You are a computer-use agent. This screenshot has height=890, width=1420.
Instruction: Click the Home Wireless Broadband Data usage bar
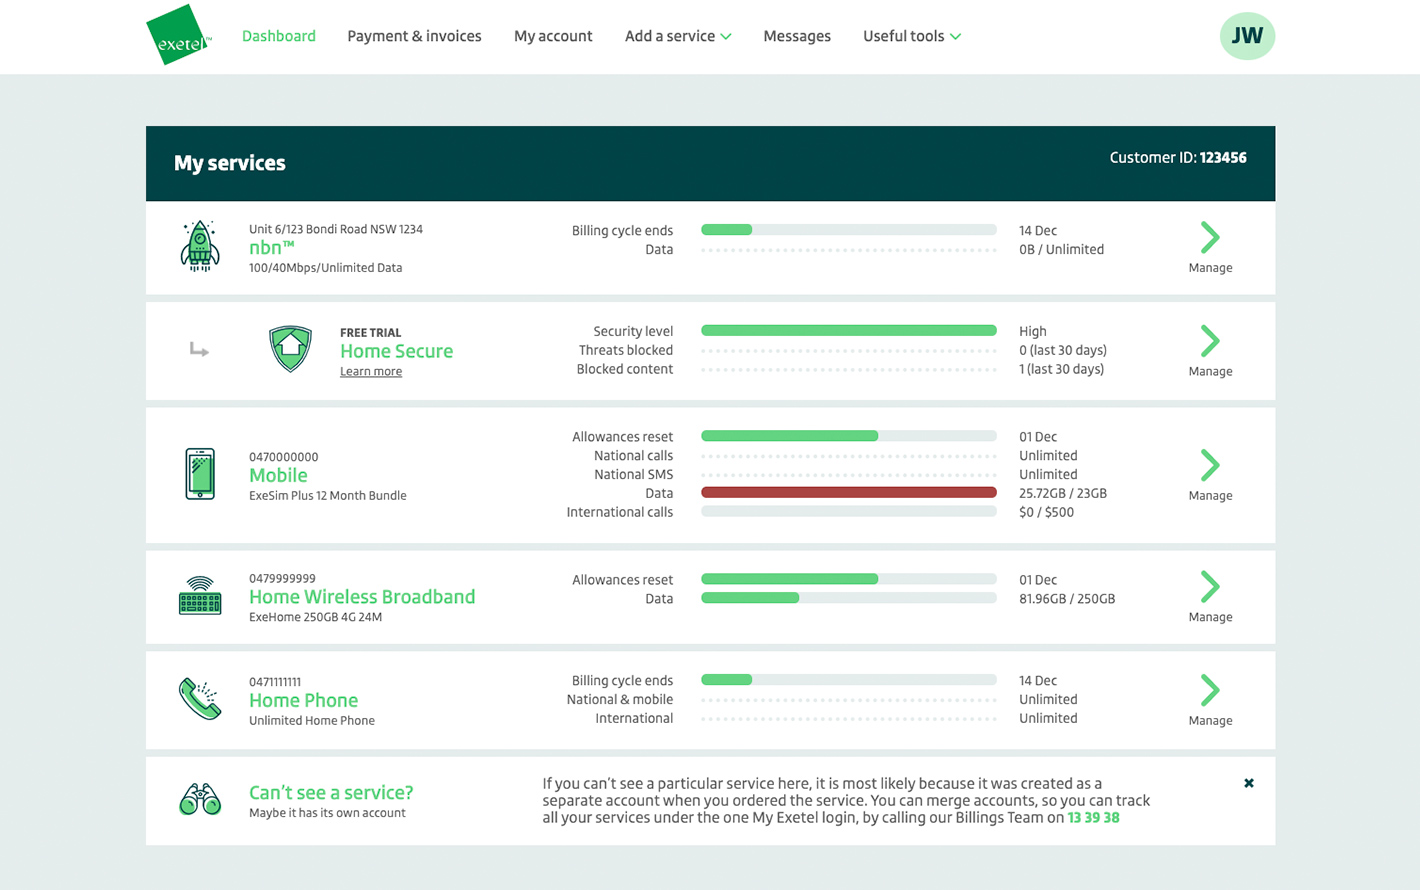pos(849,598)
